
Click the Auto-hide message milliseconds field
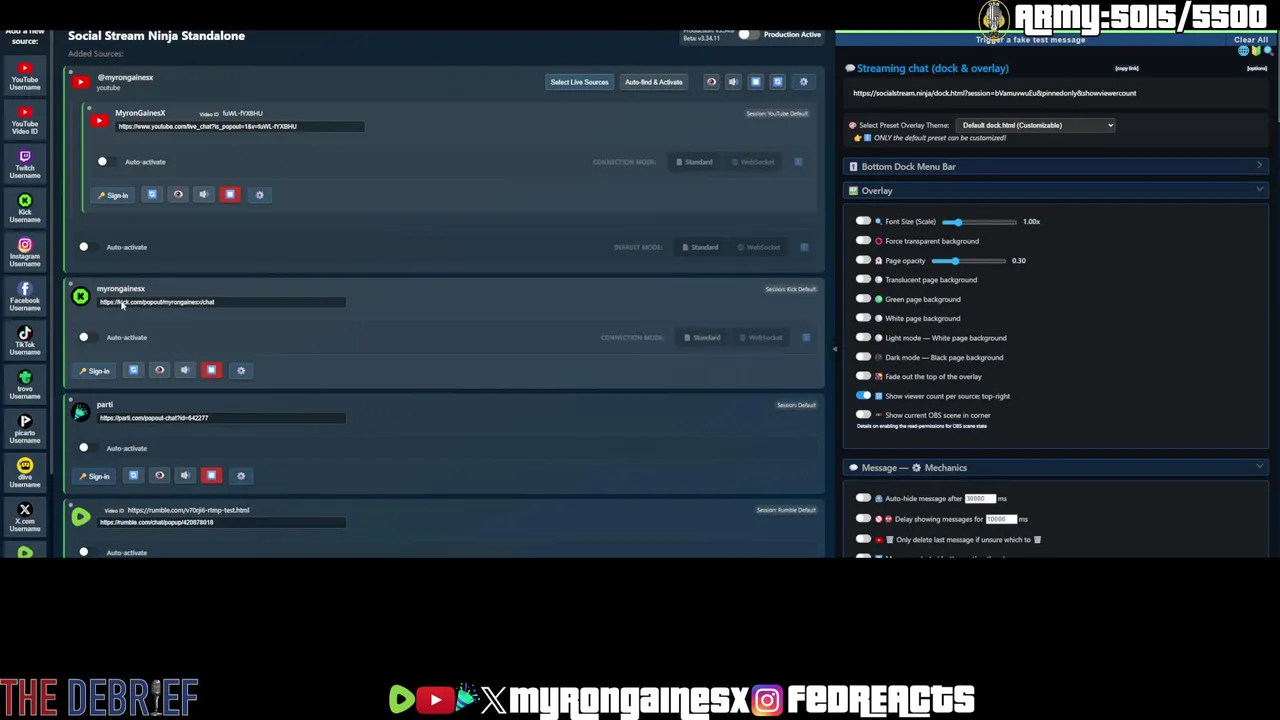[980, 498]
